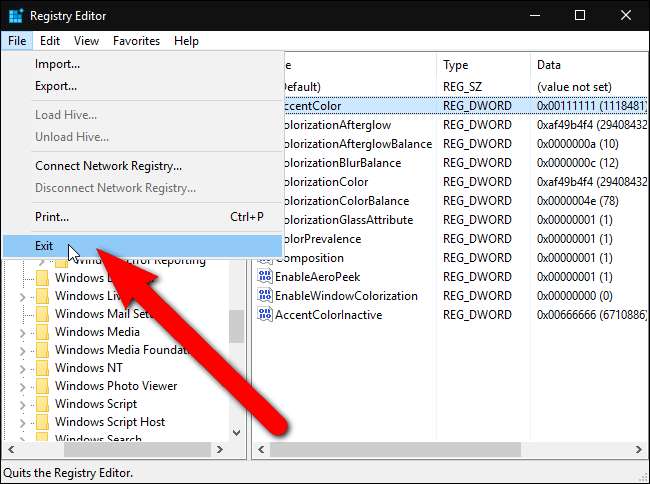Screen dimensions: 650x484
Task: Open the Help menu
Action: 186,41
